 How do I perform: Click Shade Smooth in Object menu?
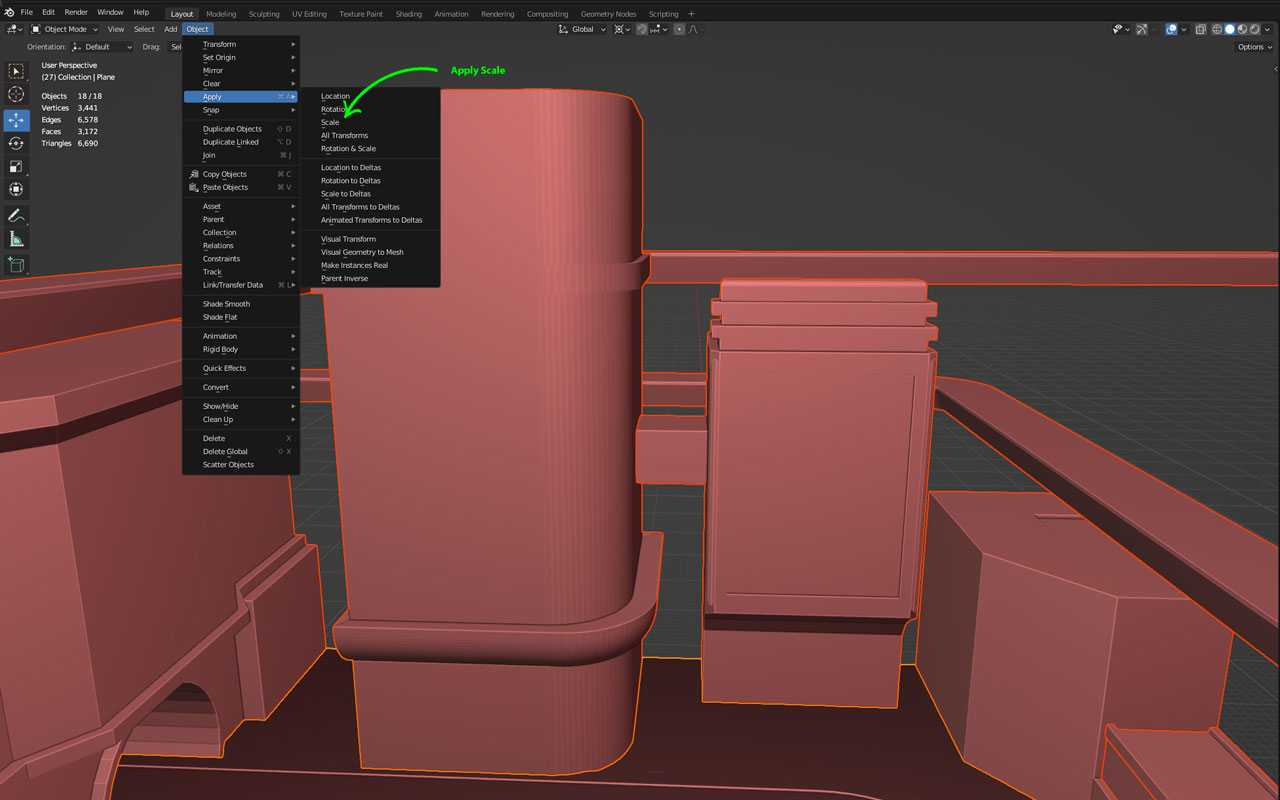click(x=226, y=304)
